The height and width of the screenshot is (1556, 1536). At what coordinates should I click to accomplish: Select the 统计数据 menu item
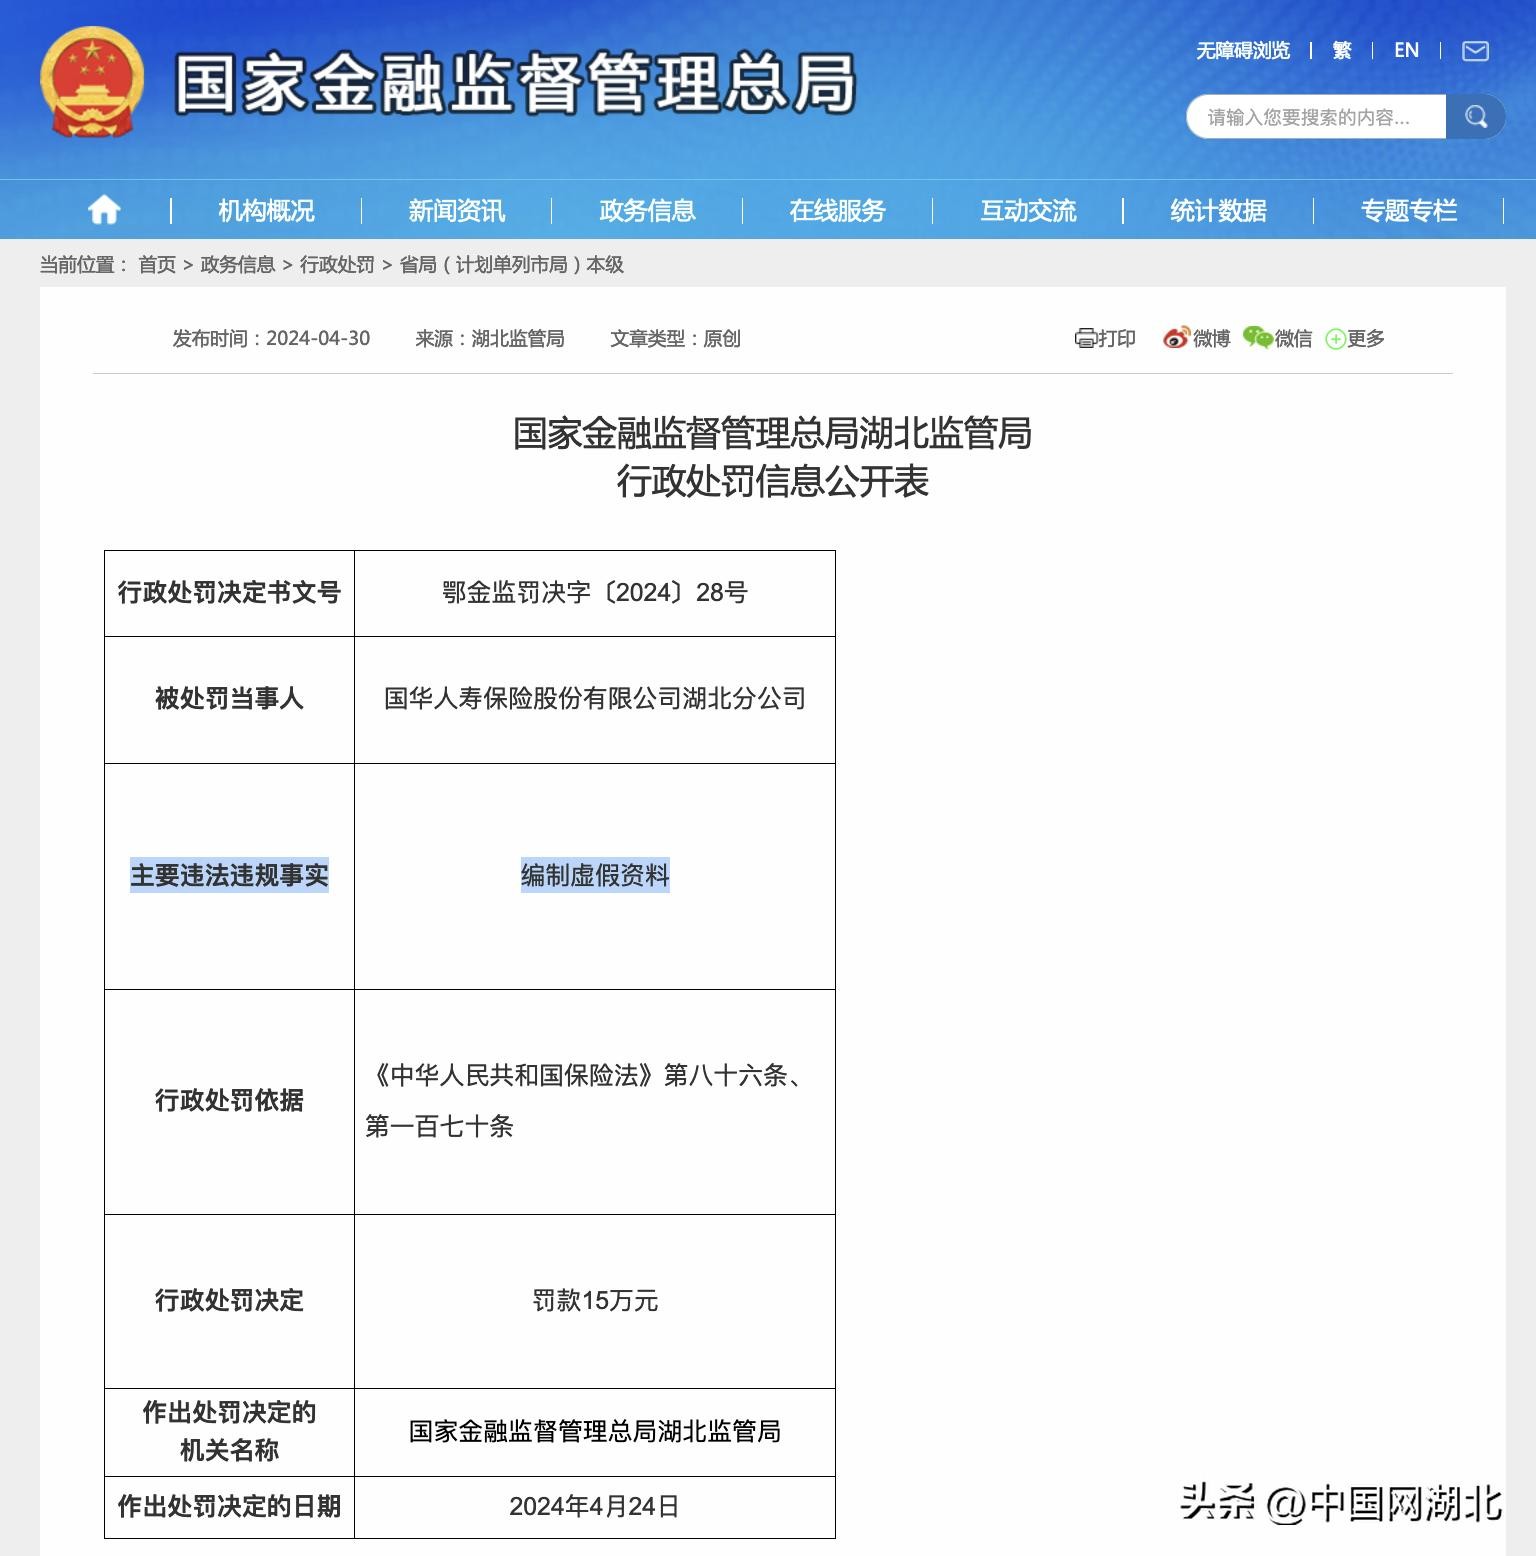[1218, 210]
